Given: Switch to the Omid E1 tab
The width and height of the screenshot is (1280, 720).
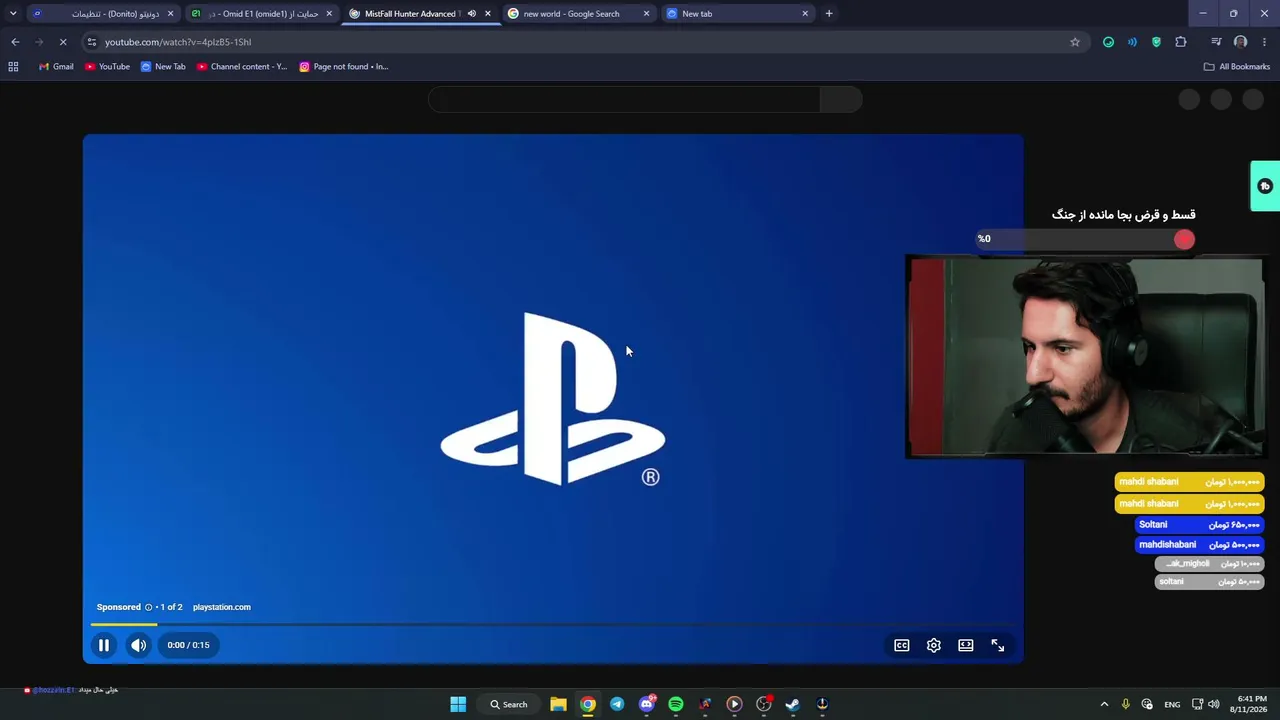Looking at the screenshot, I should pyautogui.click(x=262, y=14).
